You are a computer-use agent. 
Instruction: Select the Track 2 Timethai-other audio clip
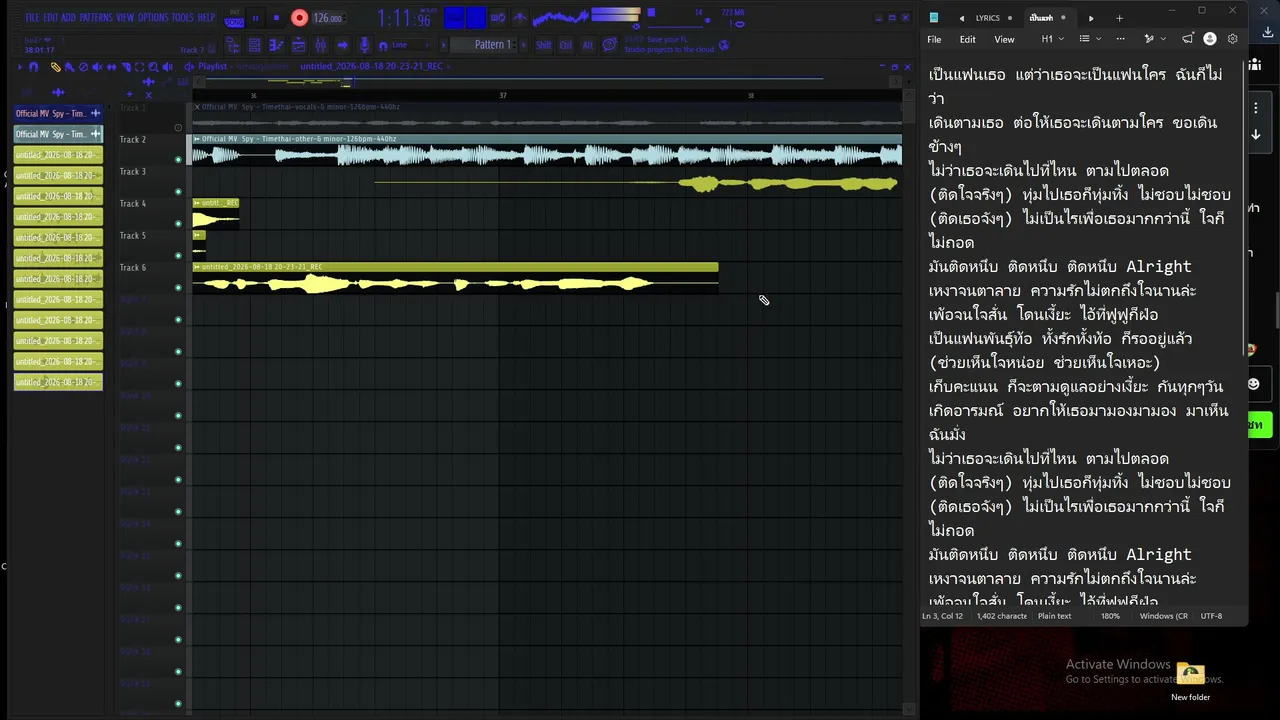pyautogui.click(x=547, y=150)
